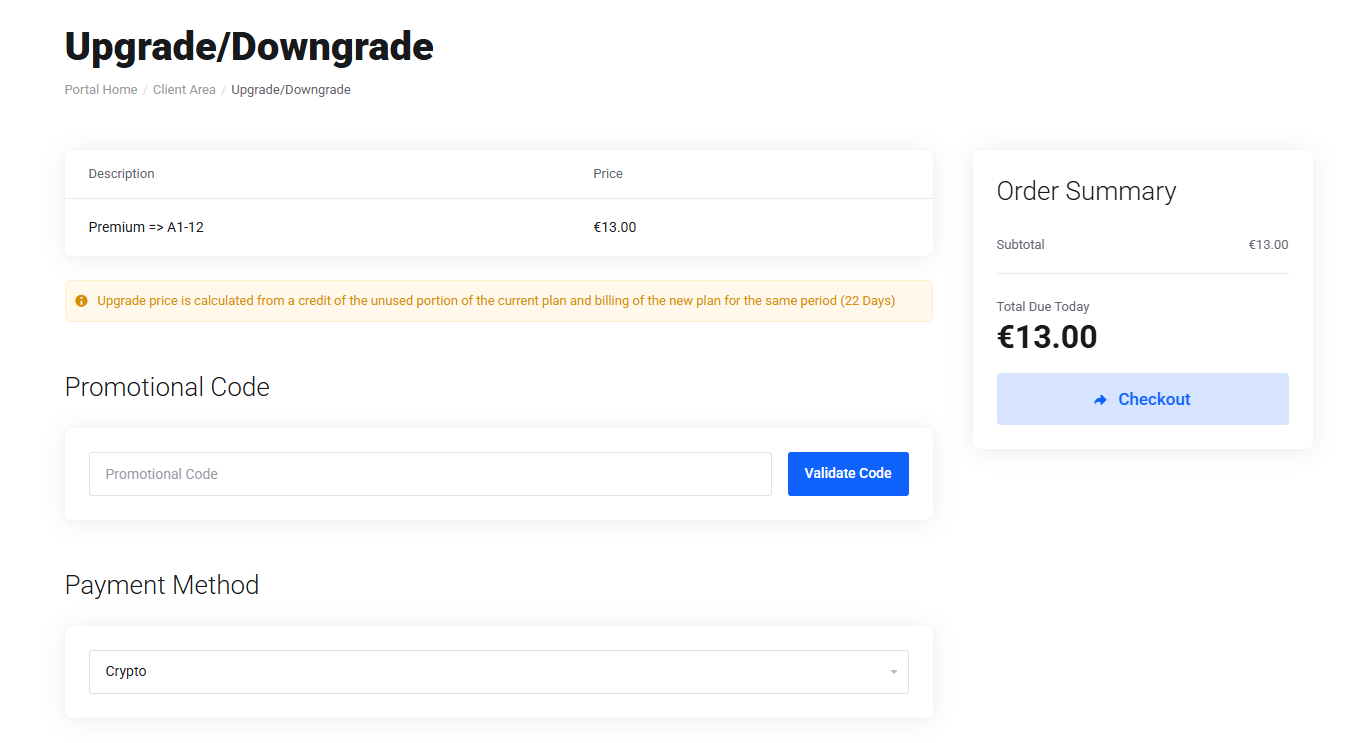Image resolution: width=1357 pixels, height=743 pixels.
Task: Open the Crypto payment method dropdown
Action: click(498, 672)
